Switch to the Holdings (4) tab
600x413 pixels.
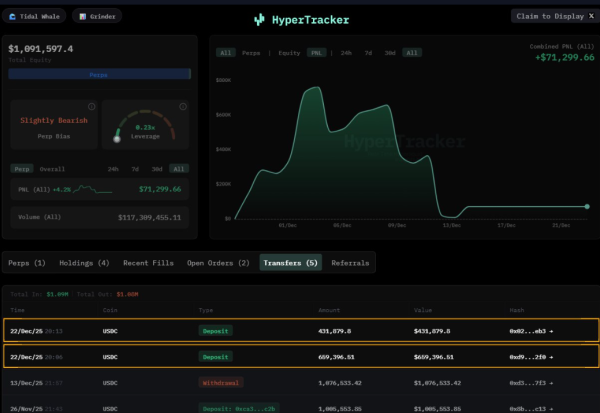coord(83,263)
